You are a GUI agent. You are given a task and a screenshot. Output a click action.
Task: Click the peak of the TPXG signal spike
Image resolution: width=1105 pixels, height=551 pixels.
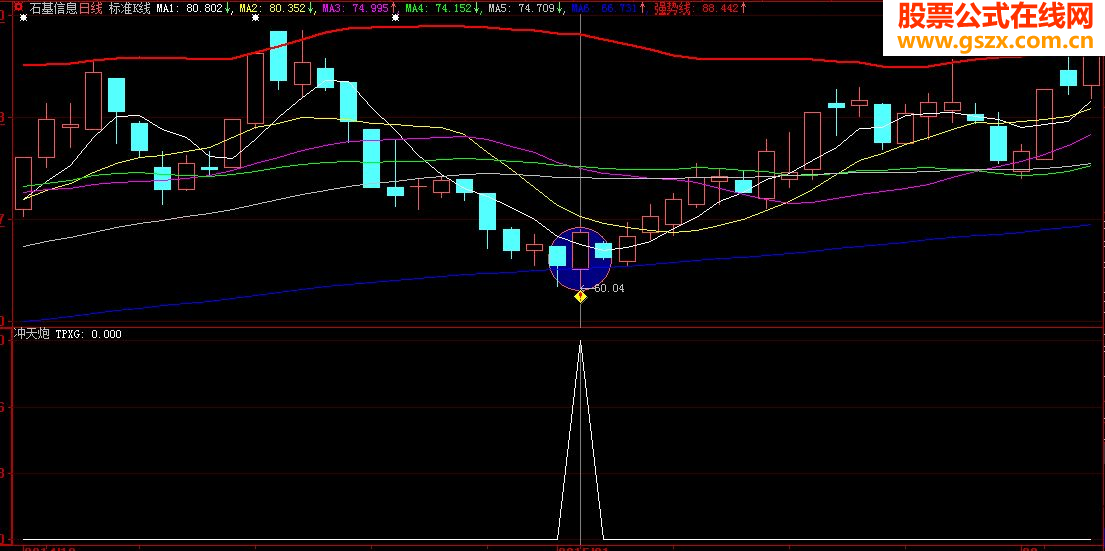coord(580,341)
